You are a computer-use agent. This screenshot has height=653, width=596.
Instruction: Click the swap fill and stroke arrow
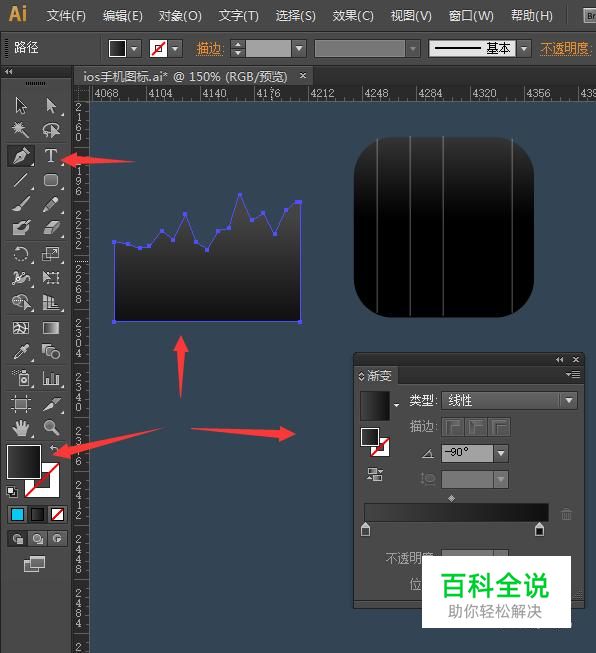pos(53,449)
